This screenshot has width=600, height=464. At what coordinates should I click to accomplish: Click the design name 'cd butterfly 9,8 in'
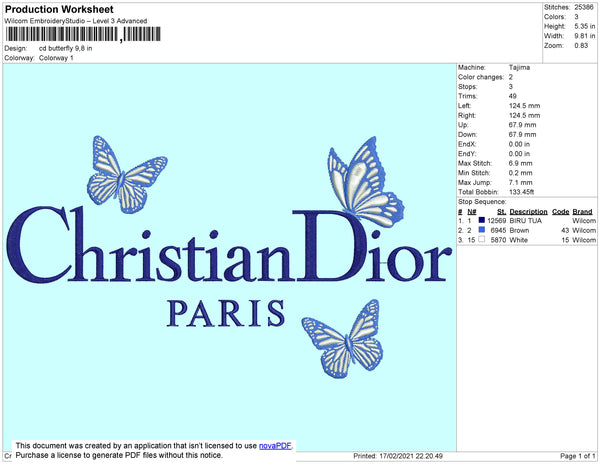(65, 48)
